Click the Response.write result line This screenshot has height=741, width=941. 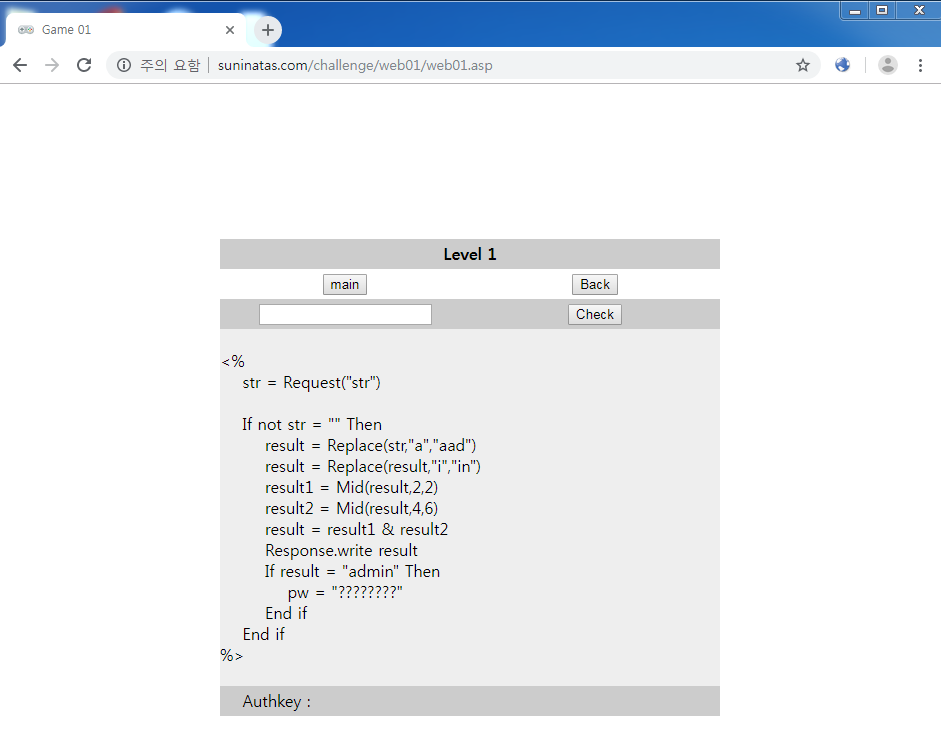point(341,550)
